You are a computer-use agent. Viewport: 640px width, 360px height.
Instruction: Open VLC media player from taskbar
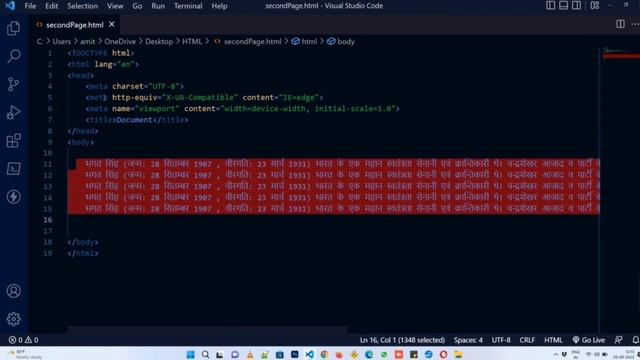[250, 354]
